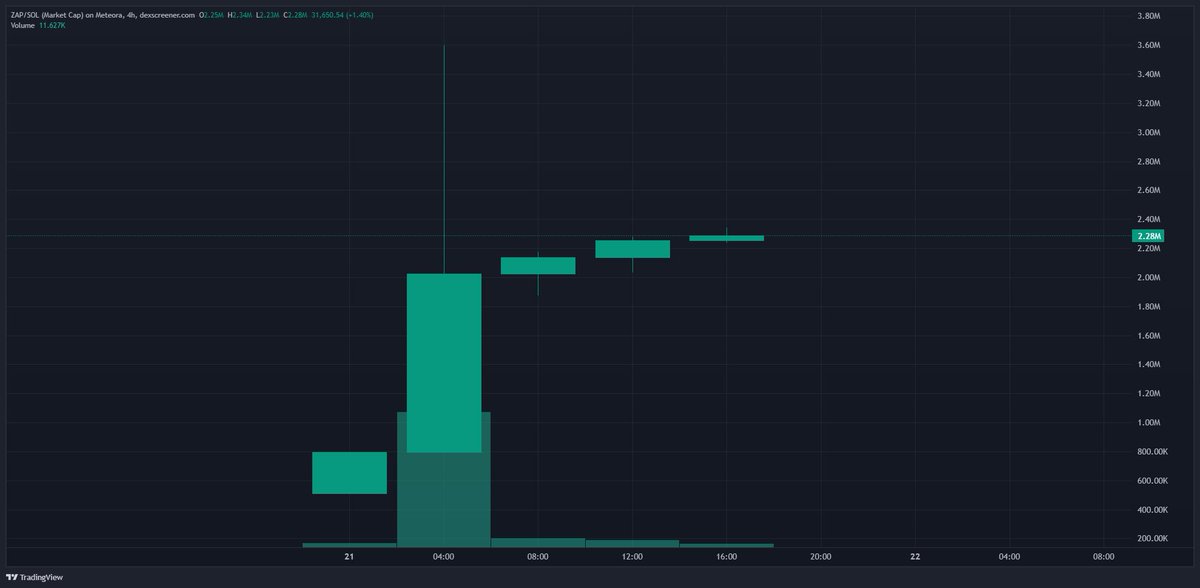Click the volume value 11.627K

click(x=52, y=27)
